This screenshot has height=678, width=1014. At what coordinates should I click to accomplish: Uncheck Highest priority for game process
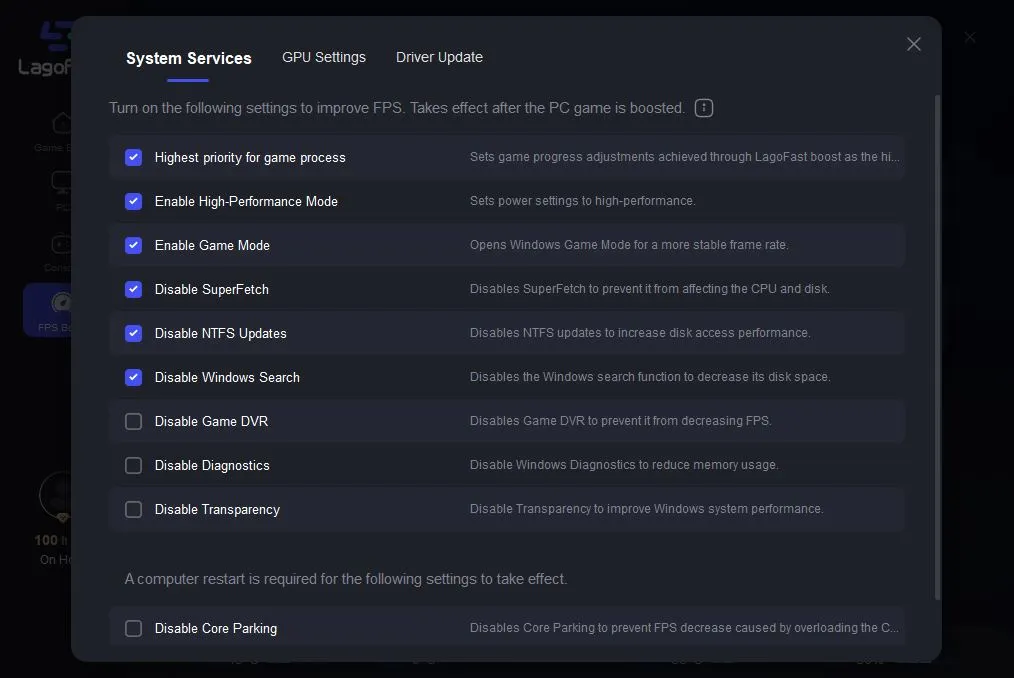133,157
